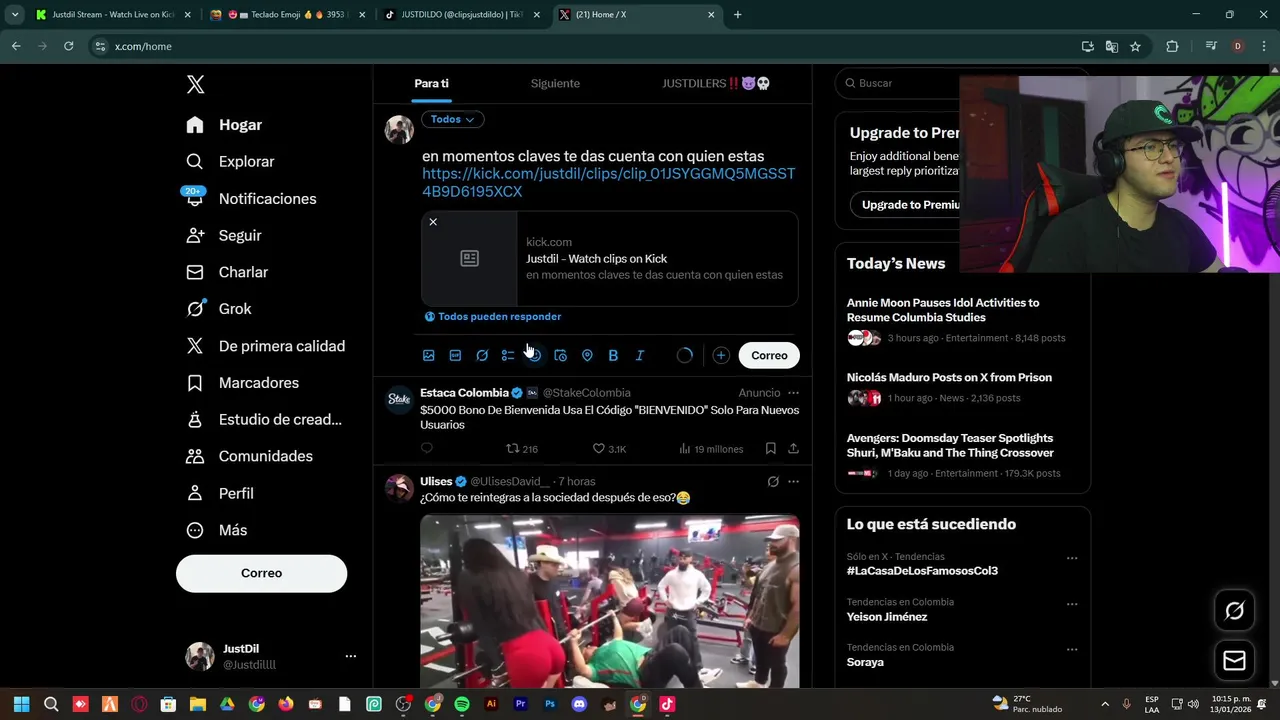Toggle italic text formatting
This screenshot has width=1280, height=720.
point(640,355)
